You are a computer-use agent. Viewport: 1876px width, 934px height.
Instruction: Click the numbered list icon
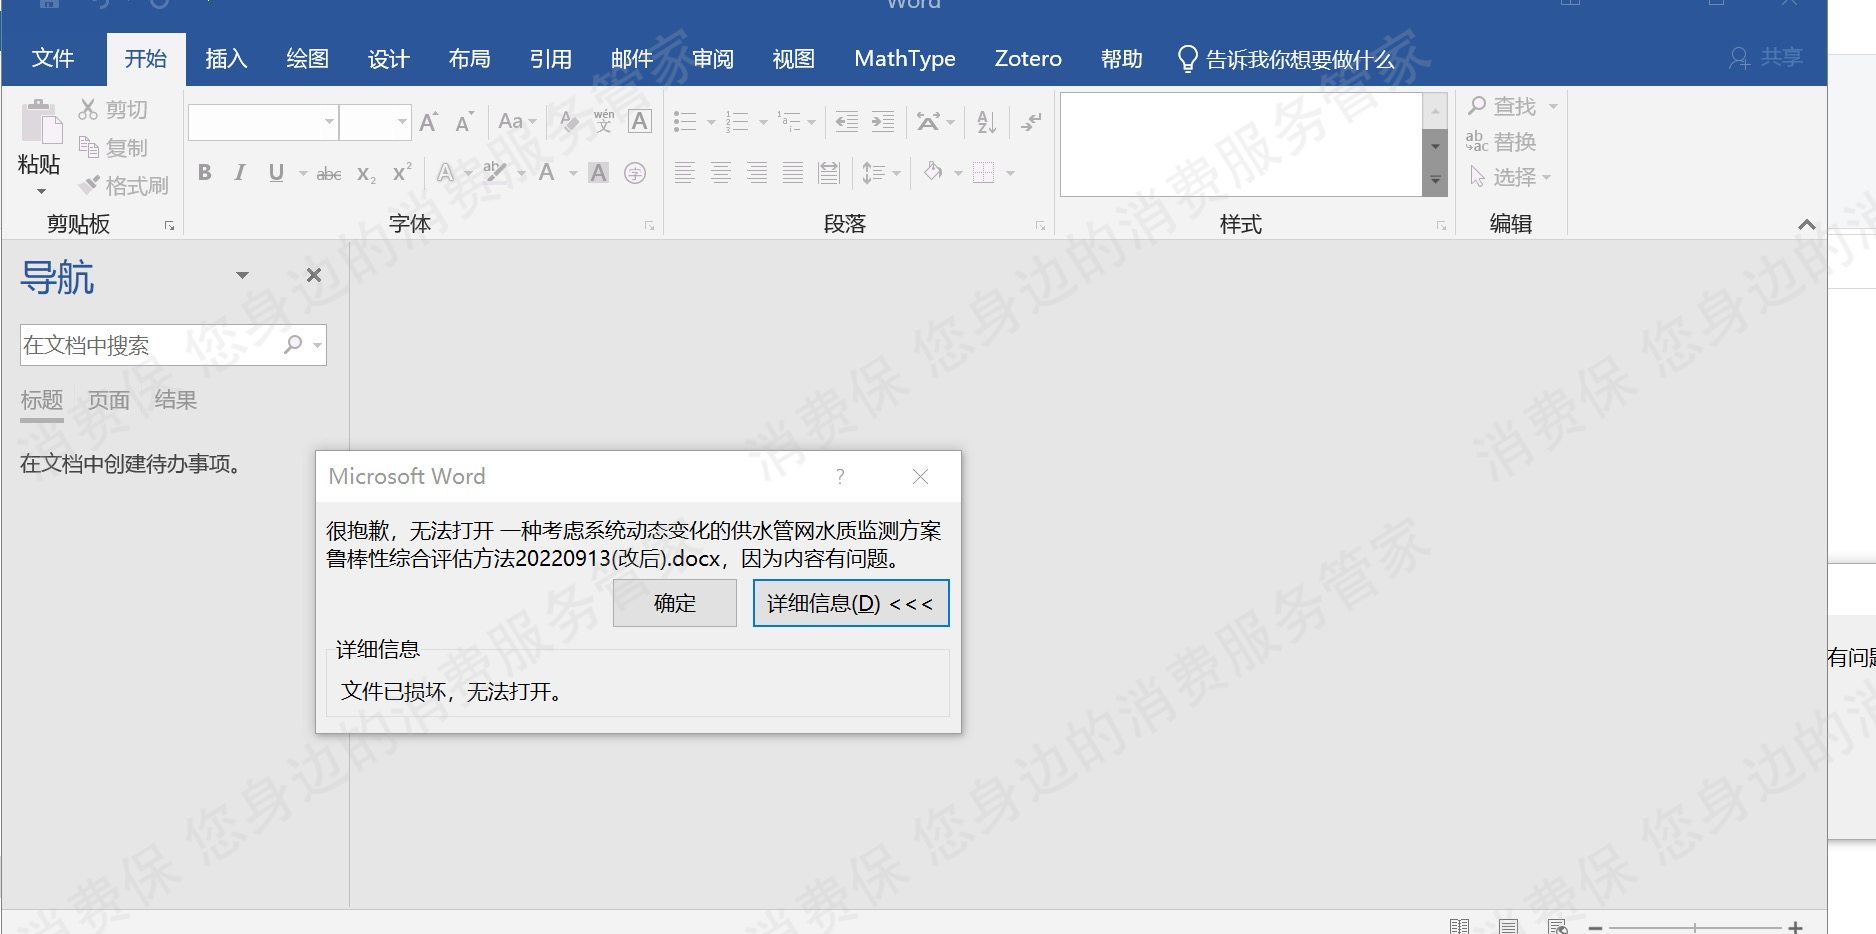click(737, 122)
